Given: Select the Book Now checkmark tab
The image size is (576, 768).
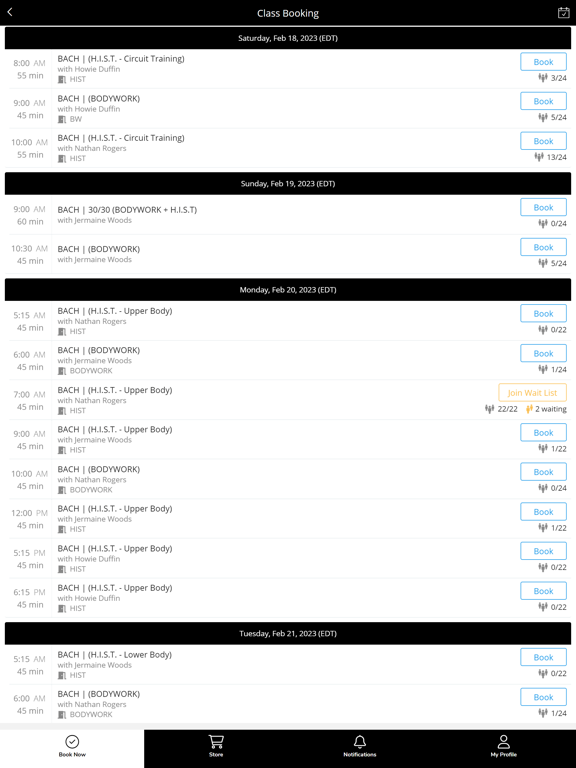Looking at the screenshot, I should tap(72, 746).
